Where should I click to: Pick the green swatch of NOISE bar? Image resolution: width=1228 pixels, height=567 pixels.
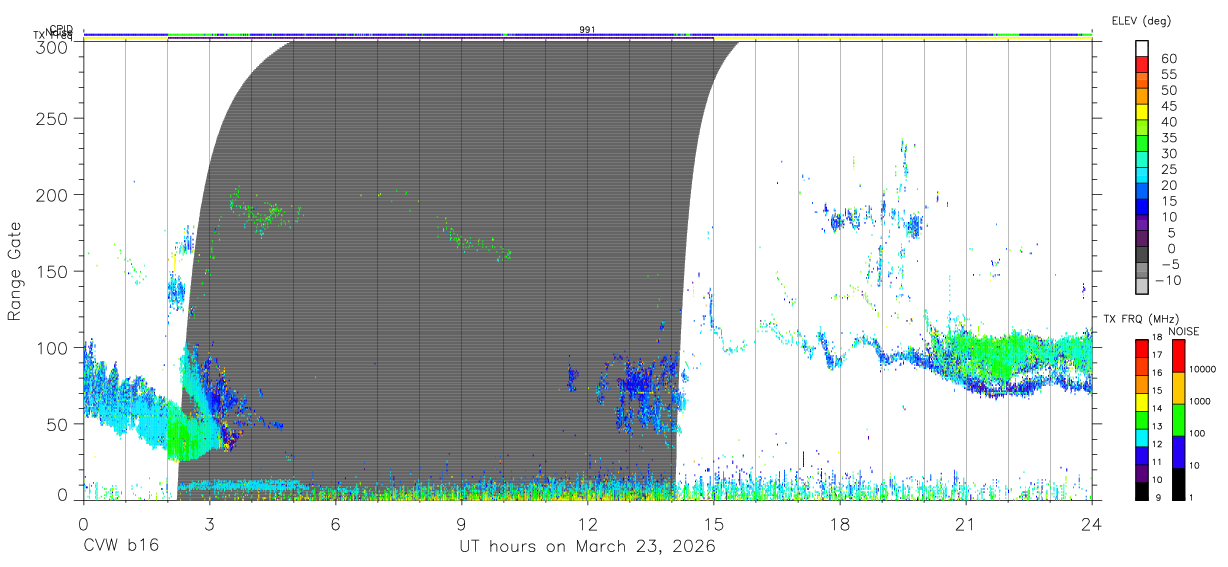(x=1178, y=419)
